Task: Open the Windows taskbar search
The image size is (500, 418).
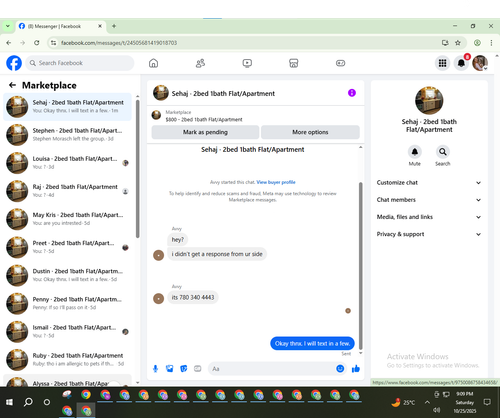Action: click(28, 402)
